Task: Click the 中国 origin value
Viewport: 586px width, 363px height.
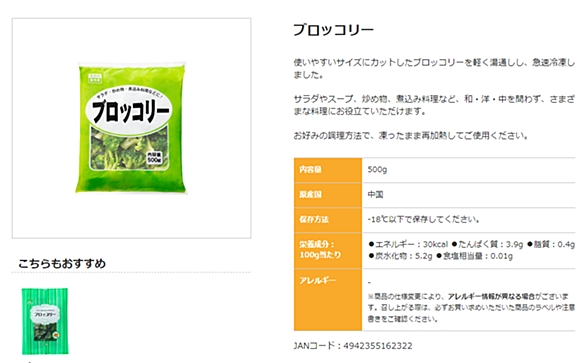Action: point(375,194)
